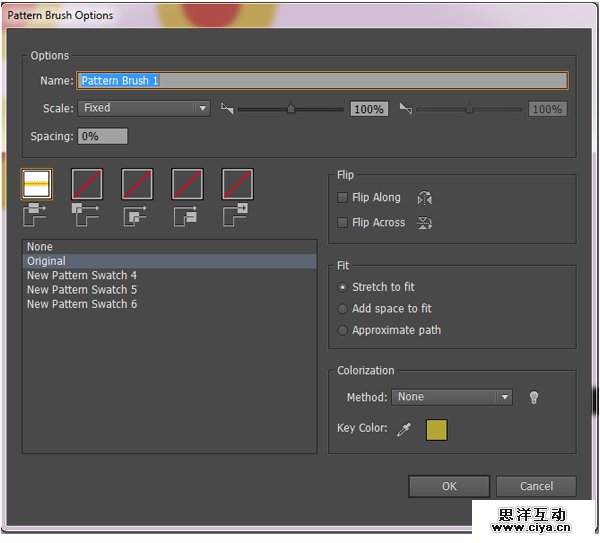Select the Start Tile box

point(187,184)
